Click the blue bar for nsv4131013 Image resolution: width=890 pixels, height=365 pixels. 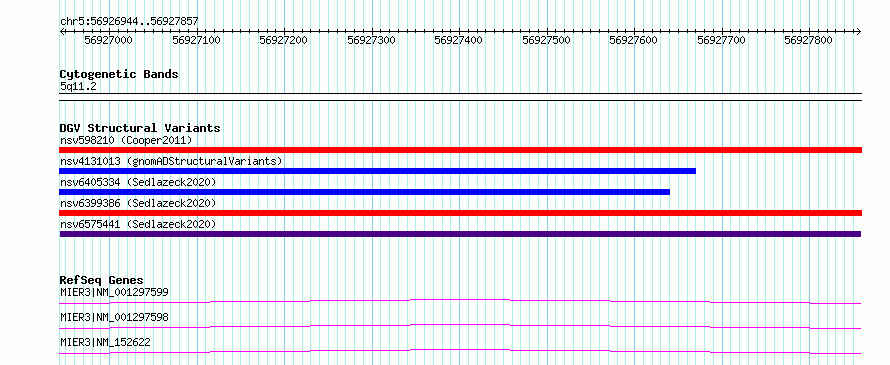pyautogui.click(x=377, y=171)
